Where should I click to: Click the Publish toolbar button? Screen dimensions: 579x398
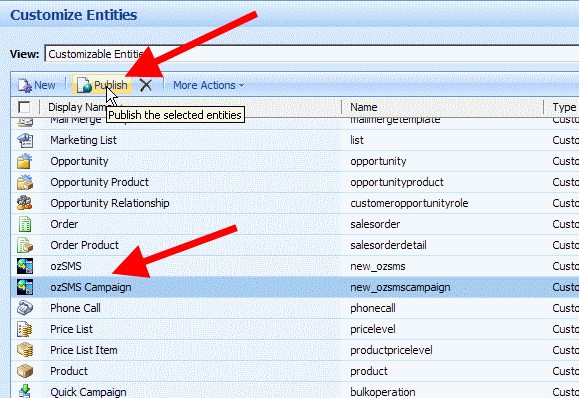tap(102, 85)
